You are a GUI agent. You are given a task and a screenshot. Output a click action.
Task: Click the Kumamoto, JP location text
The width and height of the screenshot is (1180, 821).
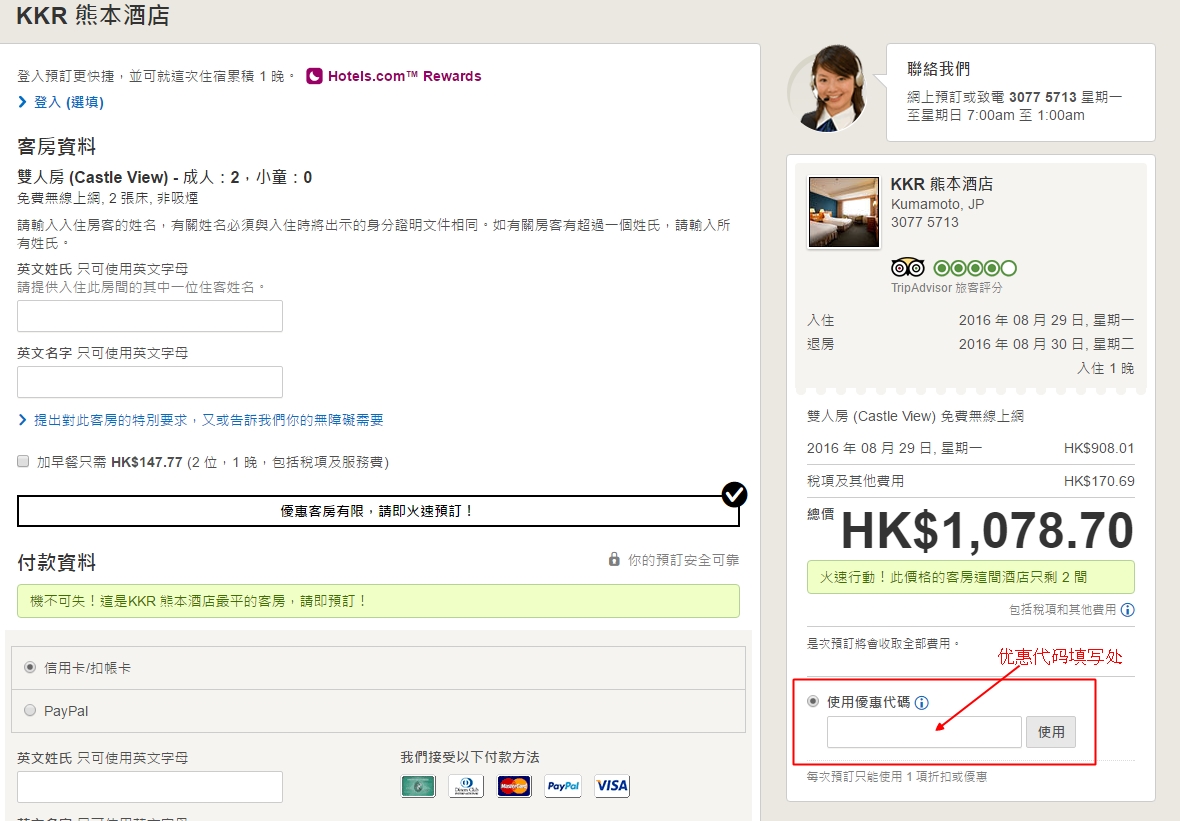(938, 205)
